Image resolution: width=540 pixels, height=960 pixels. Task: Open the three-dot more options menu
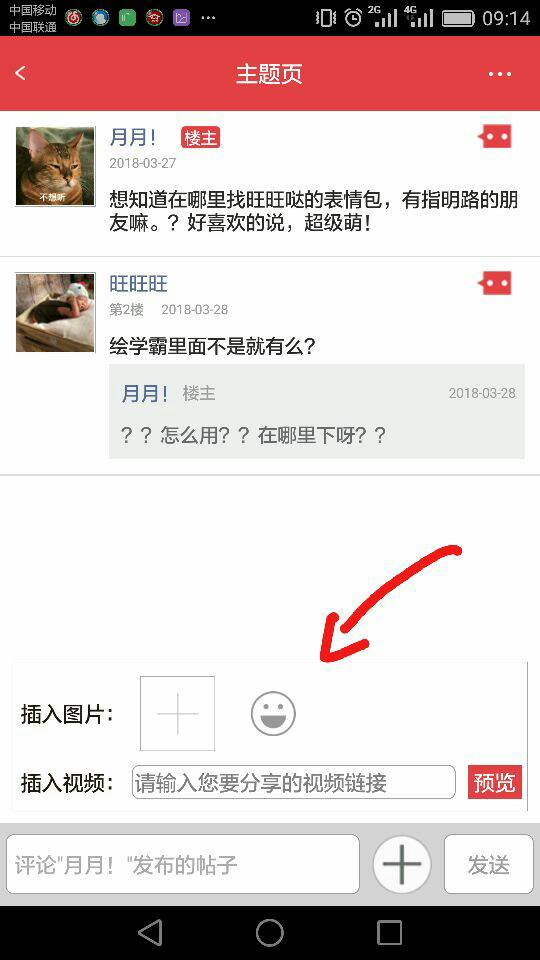point(500,74)
